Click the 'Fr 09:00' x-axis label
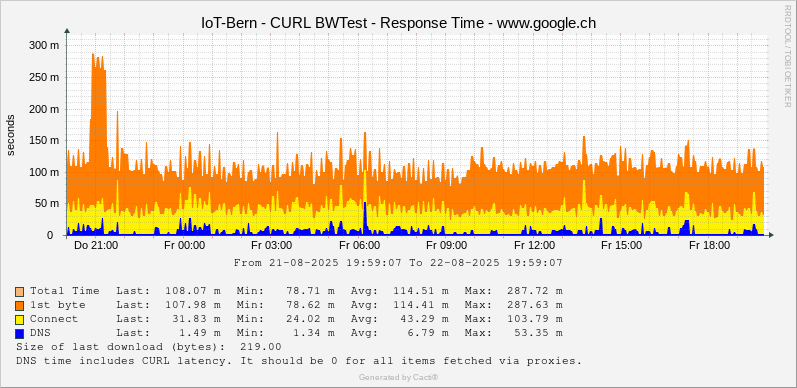The width and height of the screenshot is (797, 388). pyautogui.click(x=447, y=246)
